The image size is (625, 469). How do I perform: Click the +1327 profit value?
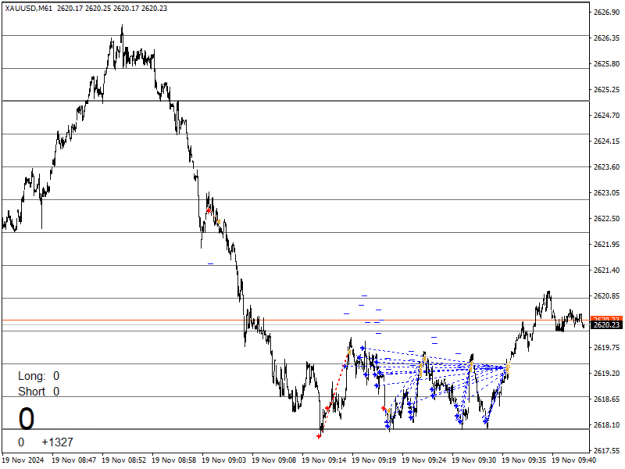pyautogui.click(x=57, y=442)
